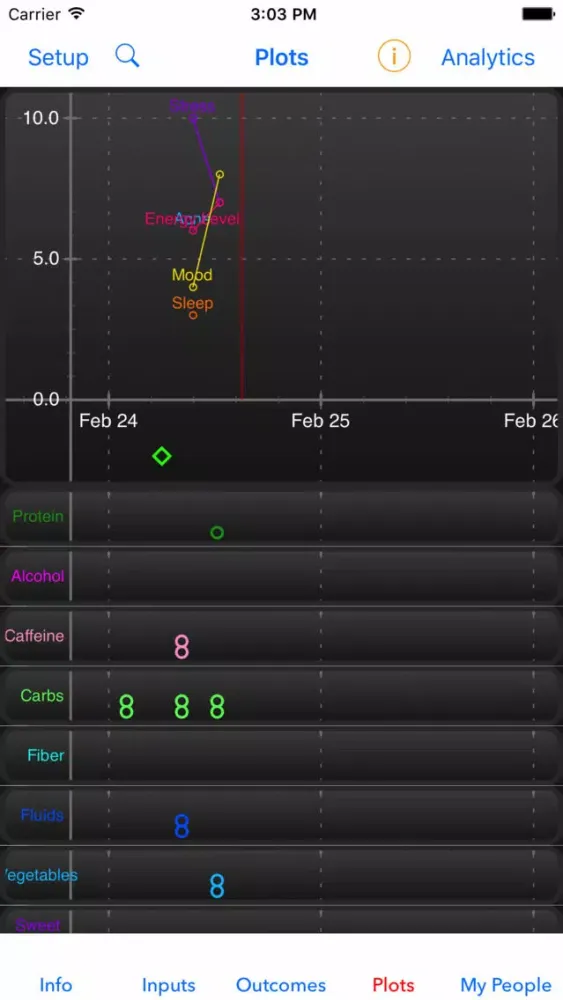Click the Carbs row label

[42, 695]
